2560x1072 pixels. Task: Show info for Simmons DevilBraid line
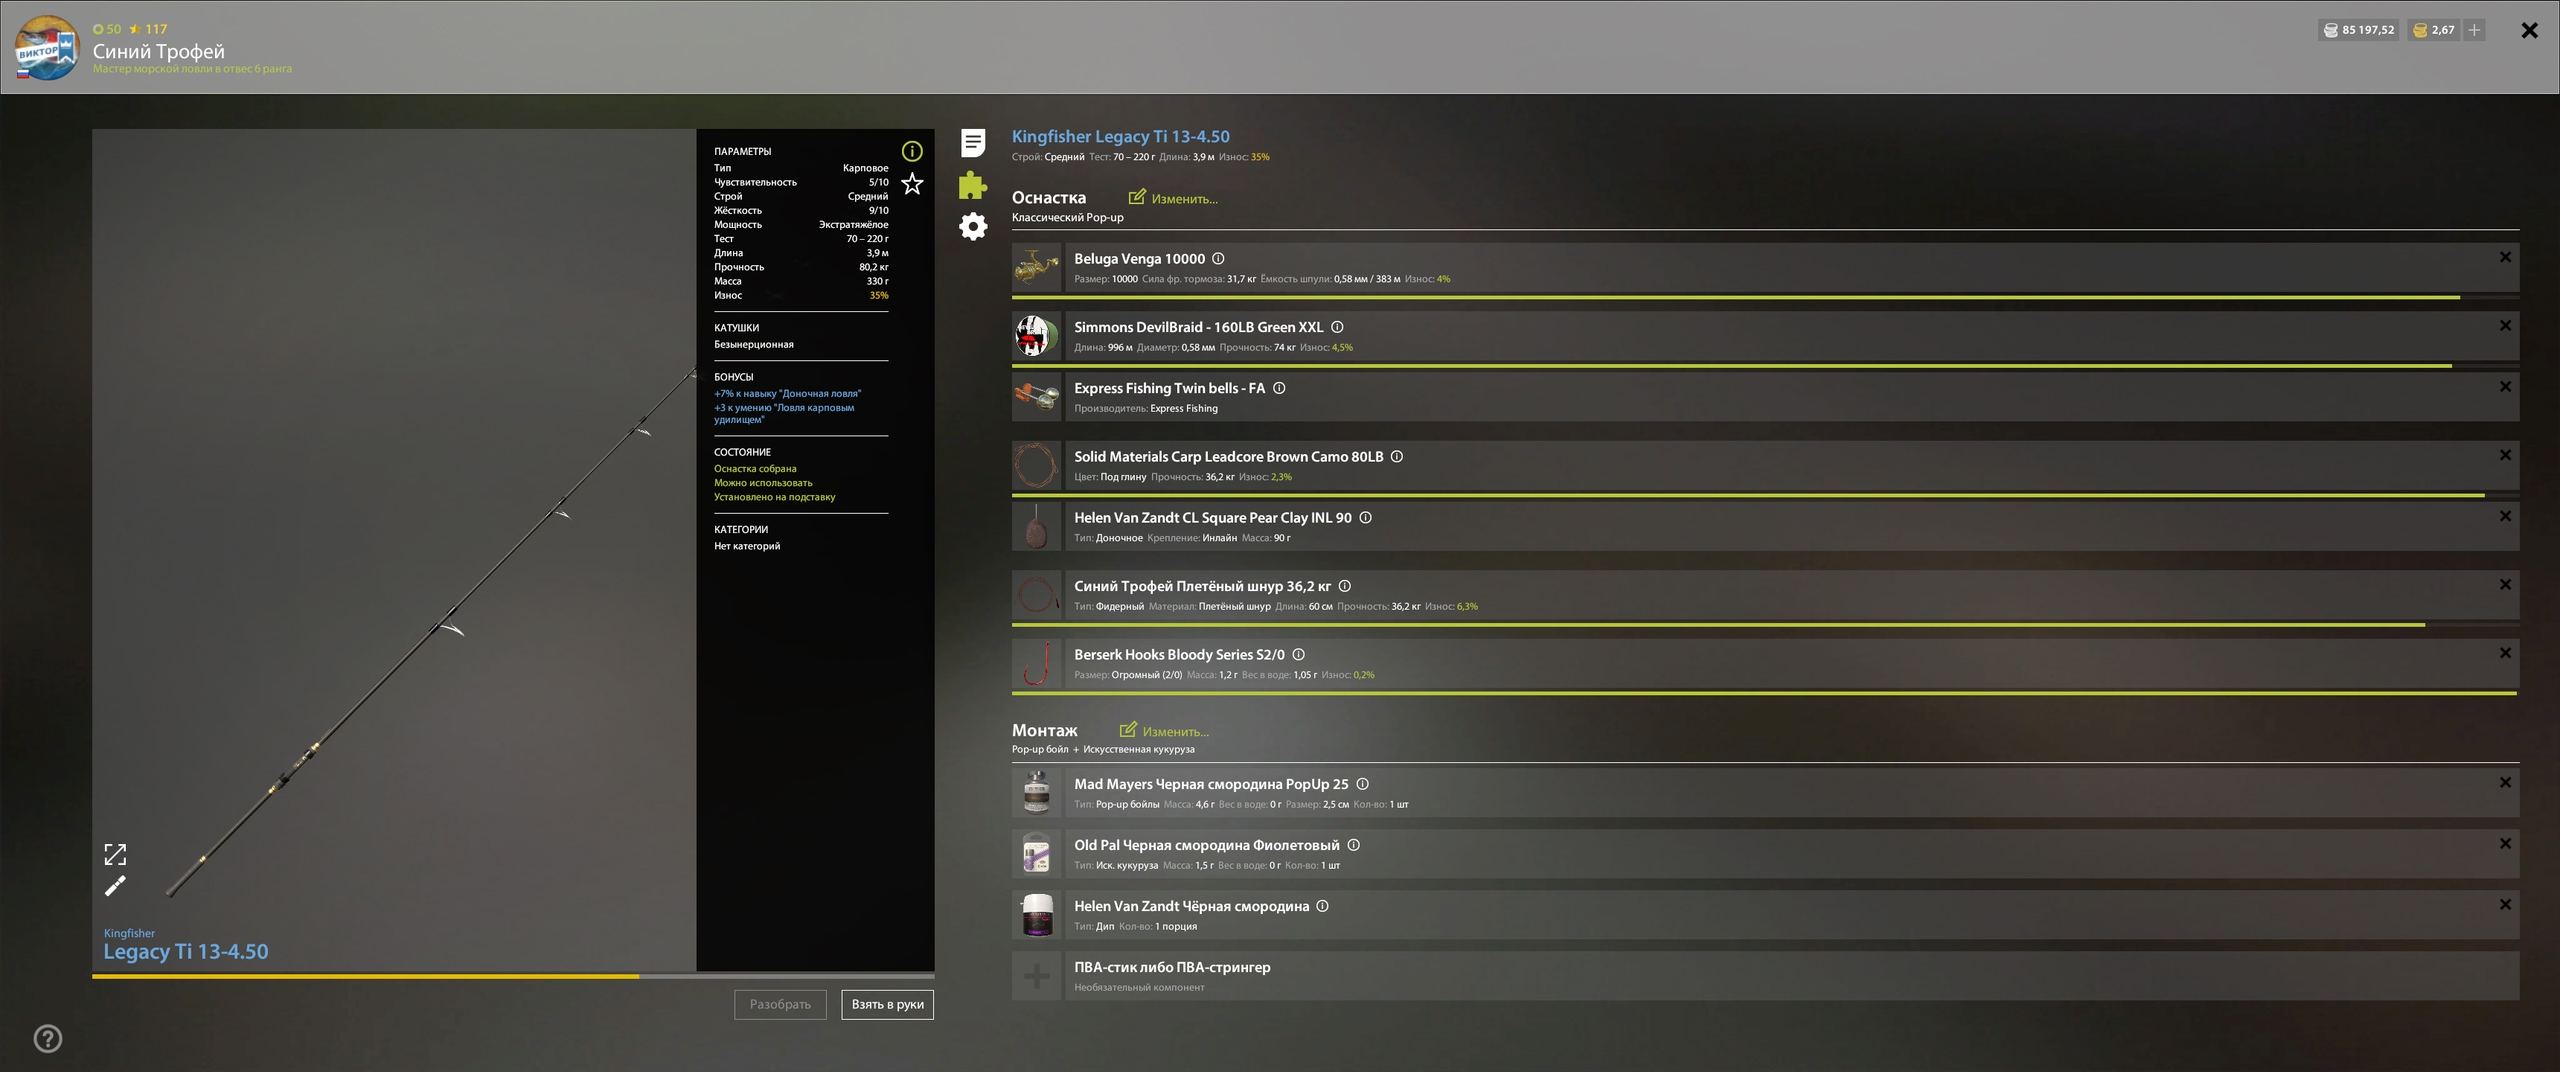[x=1337, y=327]
